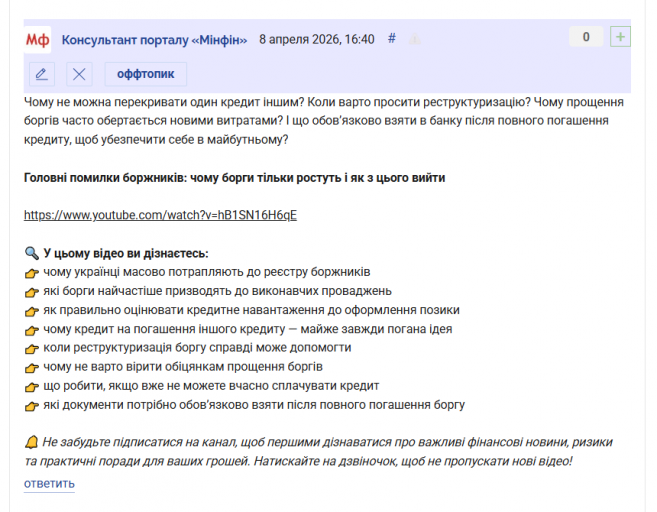
Task: Upvote the comment with the plus button
Action: pyautogui.click(x=621, y=37)
